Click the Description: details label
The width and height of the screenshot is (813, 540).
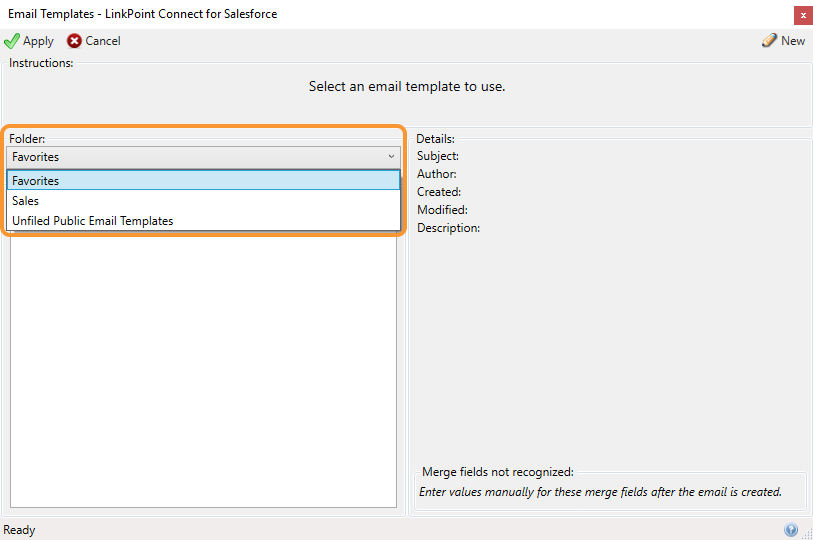coord(448,228)
